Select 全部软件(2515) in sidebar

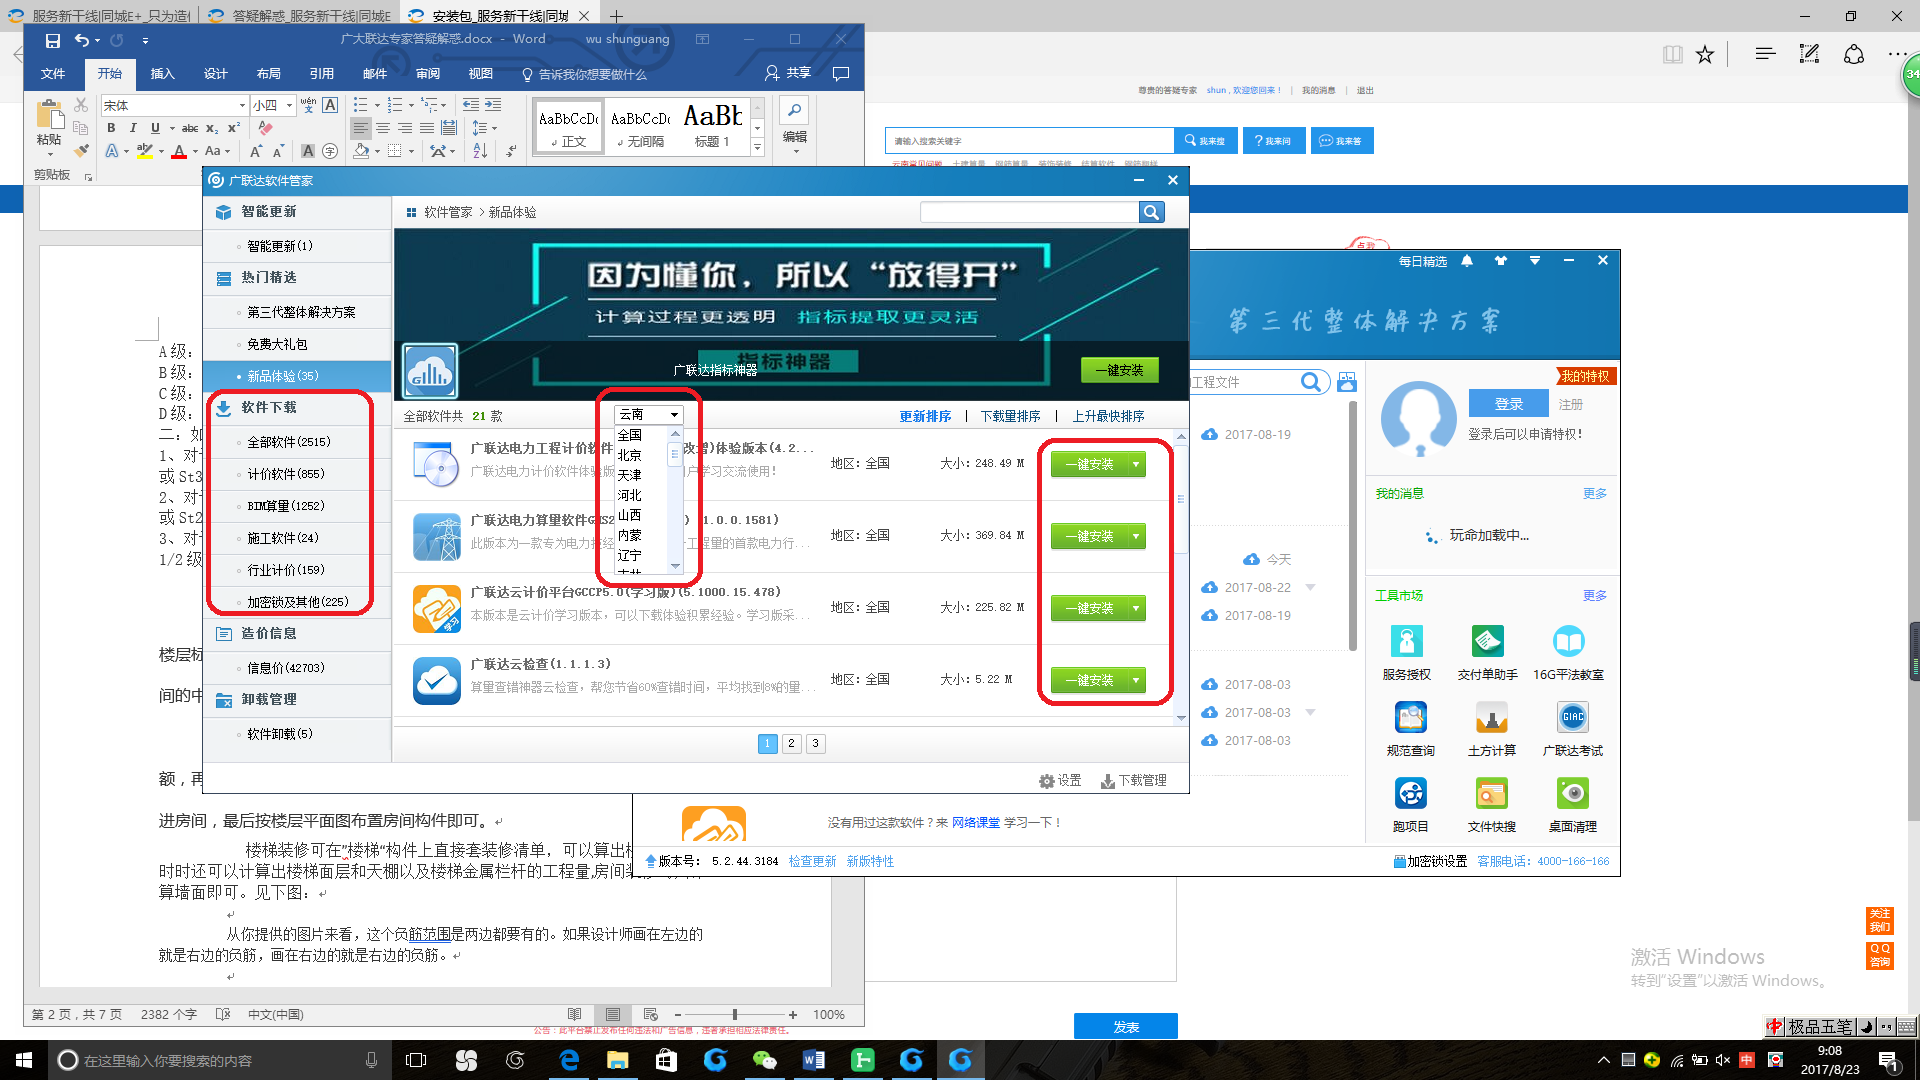coord(289,442)
